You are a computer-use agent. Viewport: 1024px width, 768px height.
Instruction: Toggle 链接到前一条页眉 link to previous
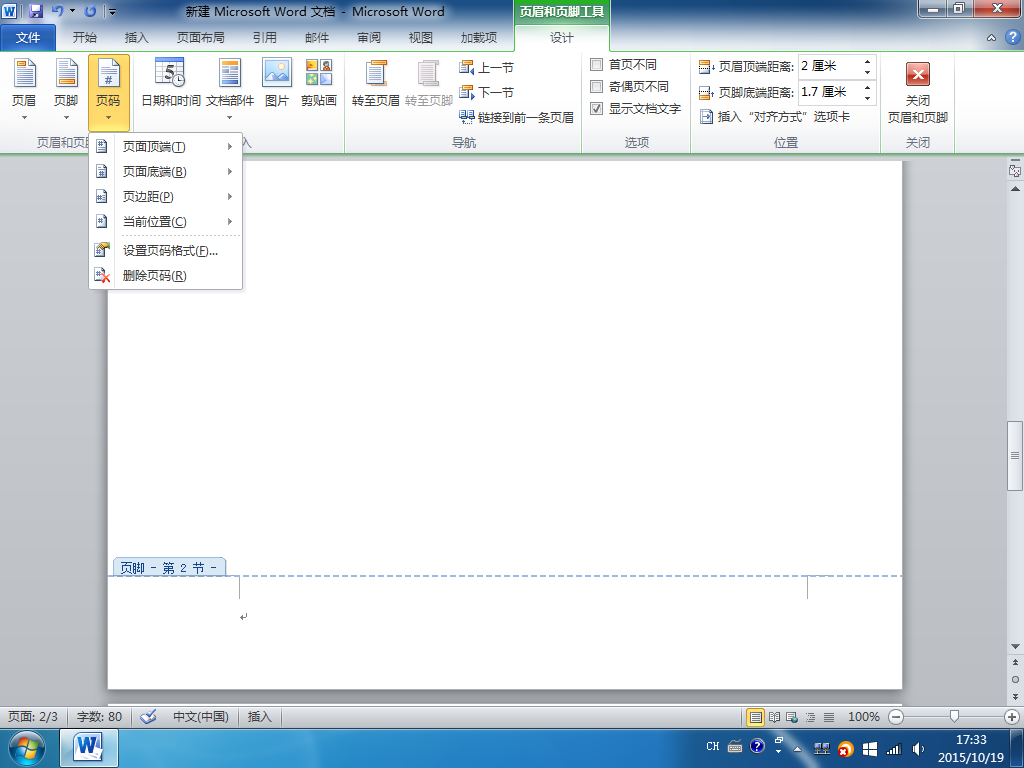coord(516,118)
